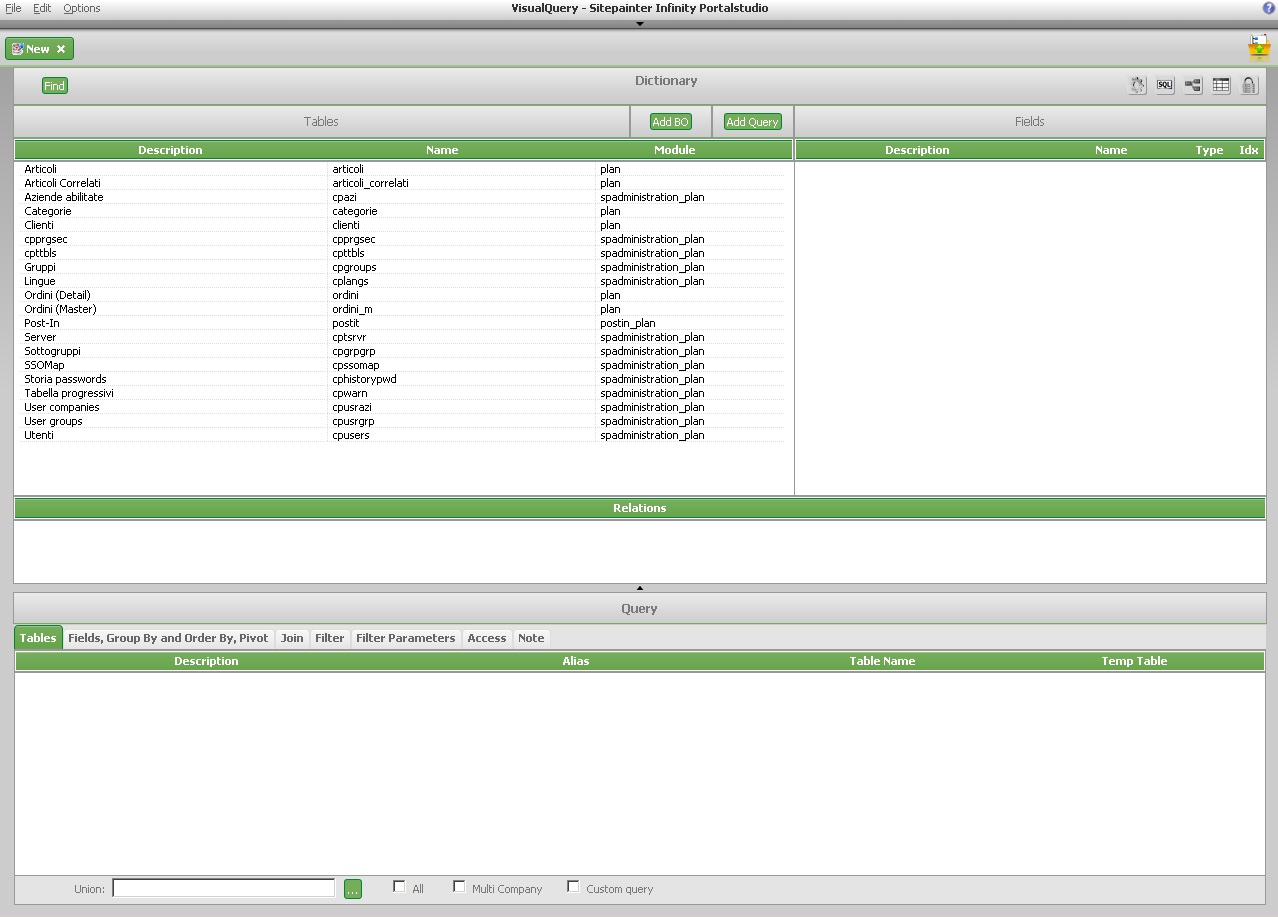The height and width of the screenshot is (917, 1278).
Task: Select the Ordini (Master) table row
Action: click(x=60, y=309)
